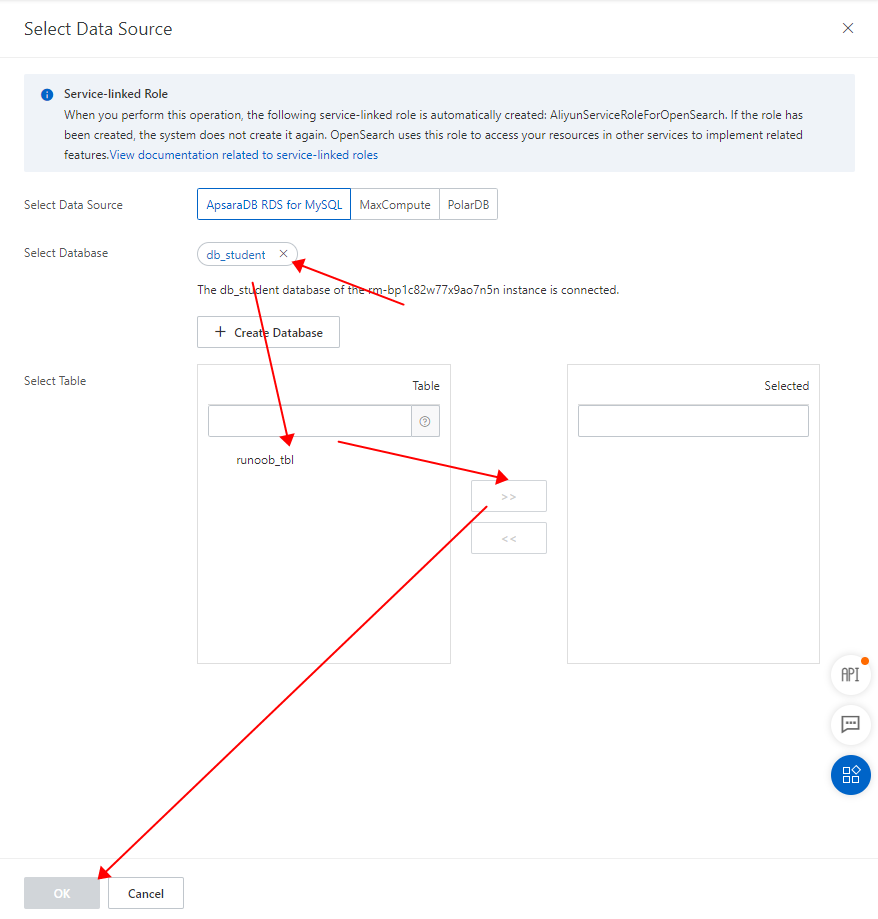Click the blue info icon beside Service-linked Role
Screen dimensions: 878x919
[x=47, y=94]
